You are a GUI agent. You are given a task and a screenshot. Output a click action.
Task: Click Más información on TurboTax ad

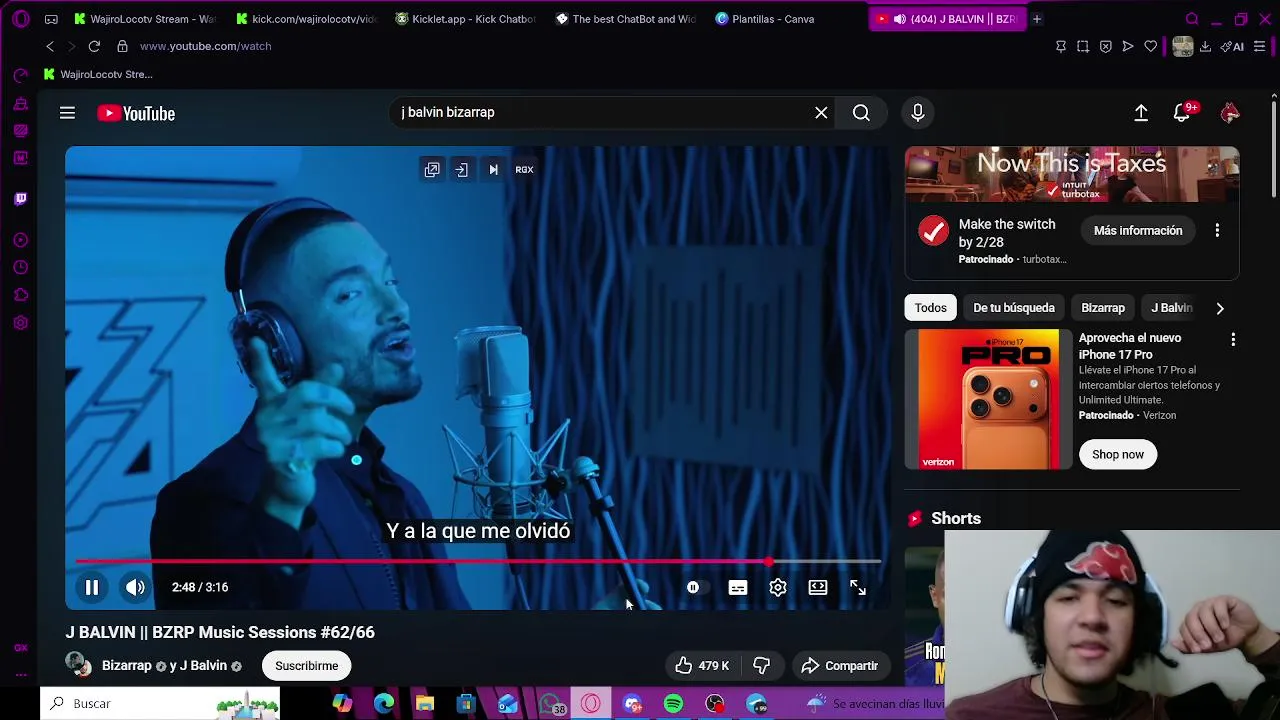(1138, 231)
